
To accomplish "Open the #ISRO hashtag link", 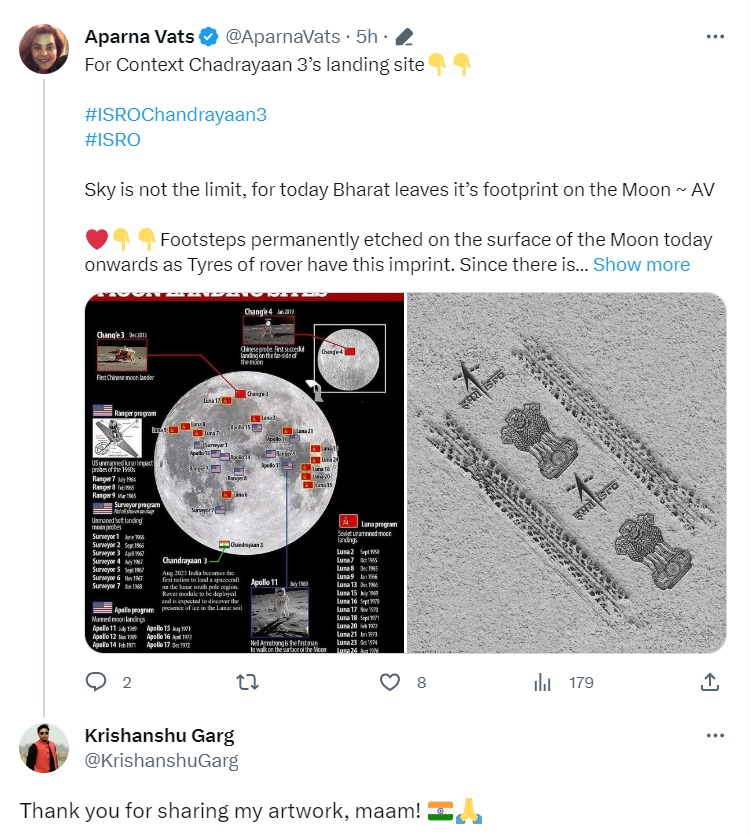I will pyautogui.click(x=112, y=139).
